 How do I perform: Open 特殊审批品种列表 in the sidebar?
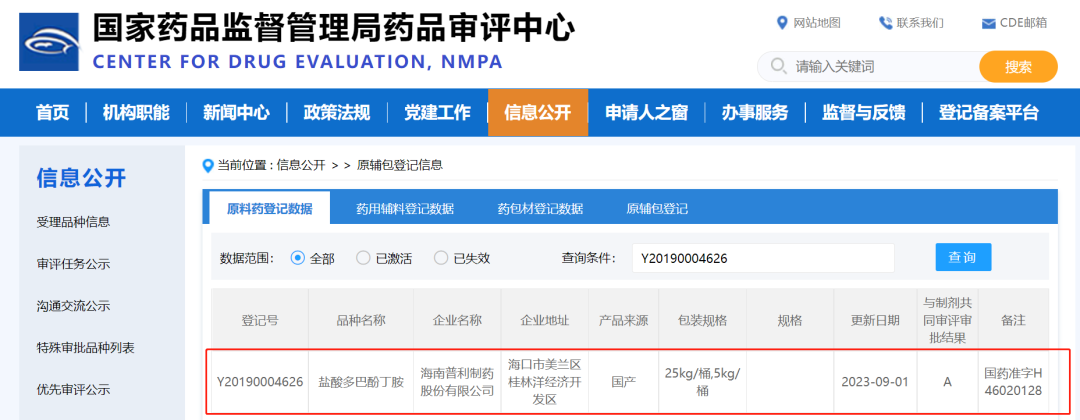coord(85,348)
